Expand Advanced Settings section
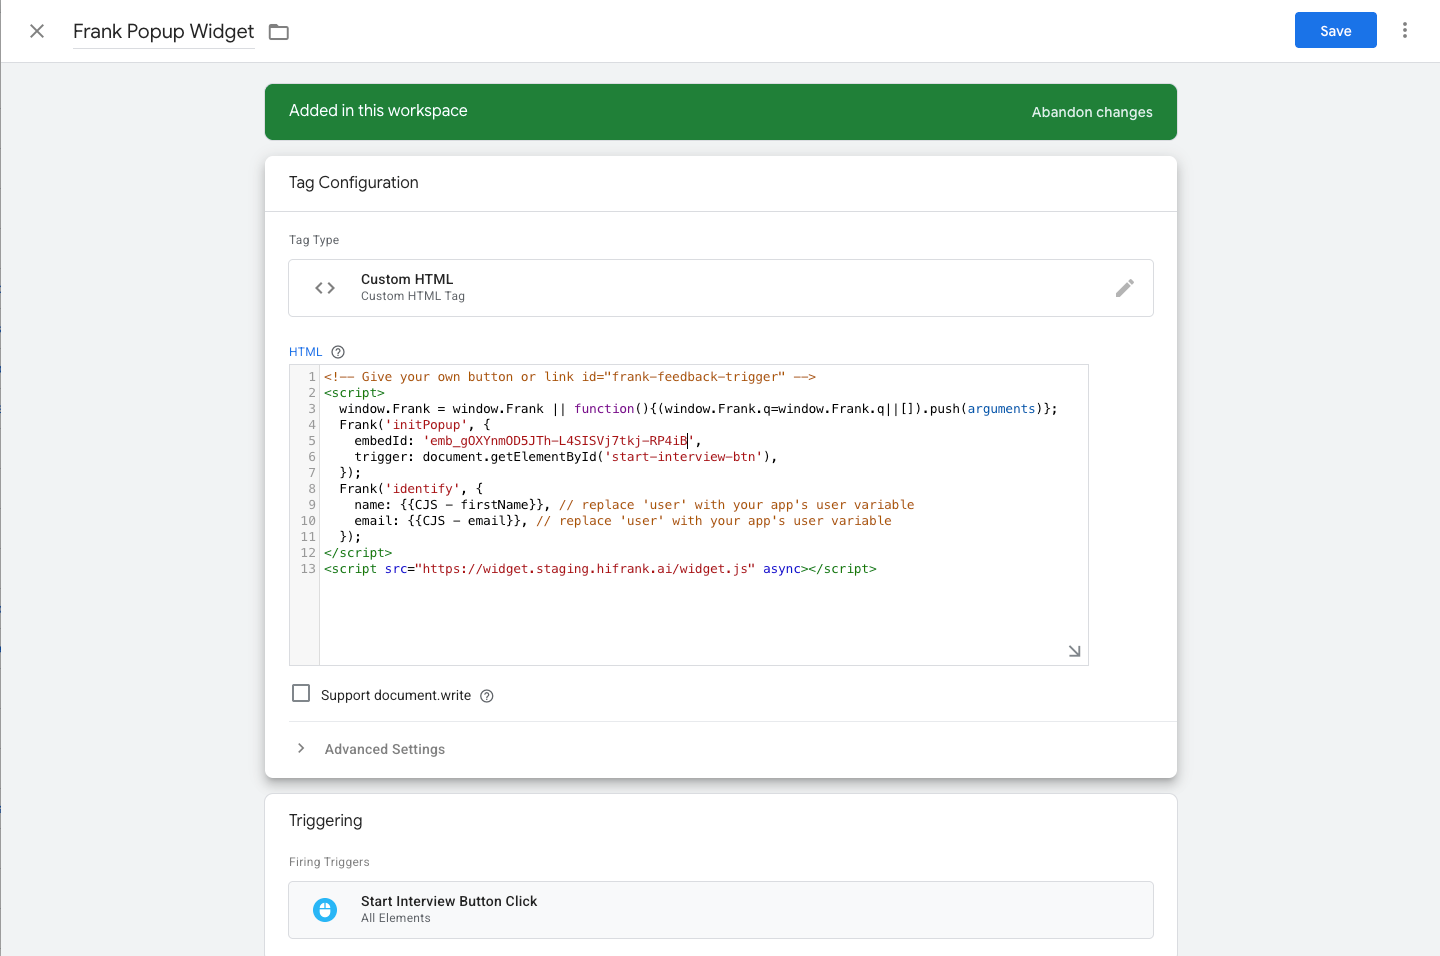Screen dimensions: 1440x956 301,748
